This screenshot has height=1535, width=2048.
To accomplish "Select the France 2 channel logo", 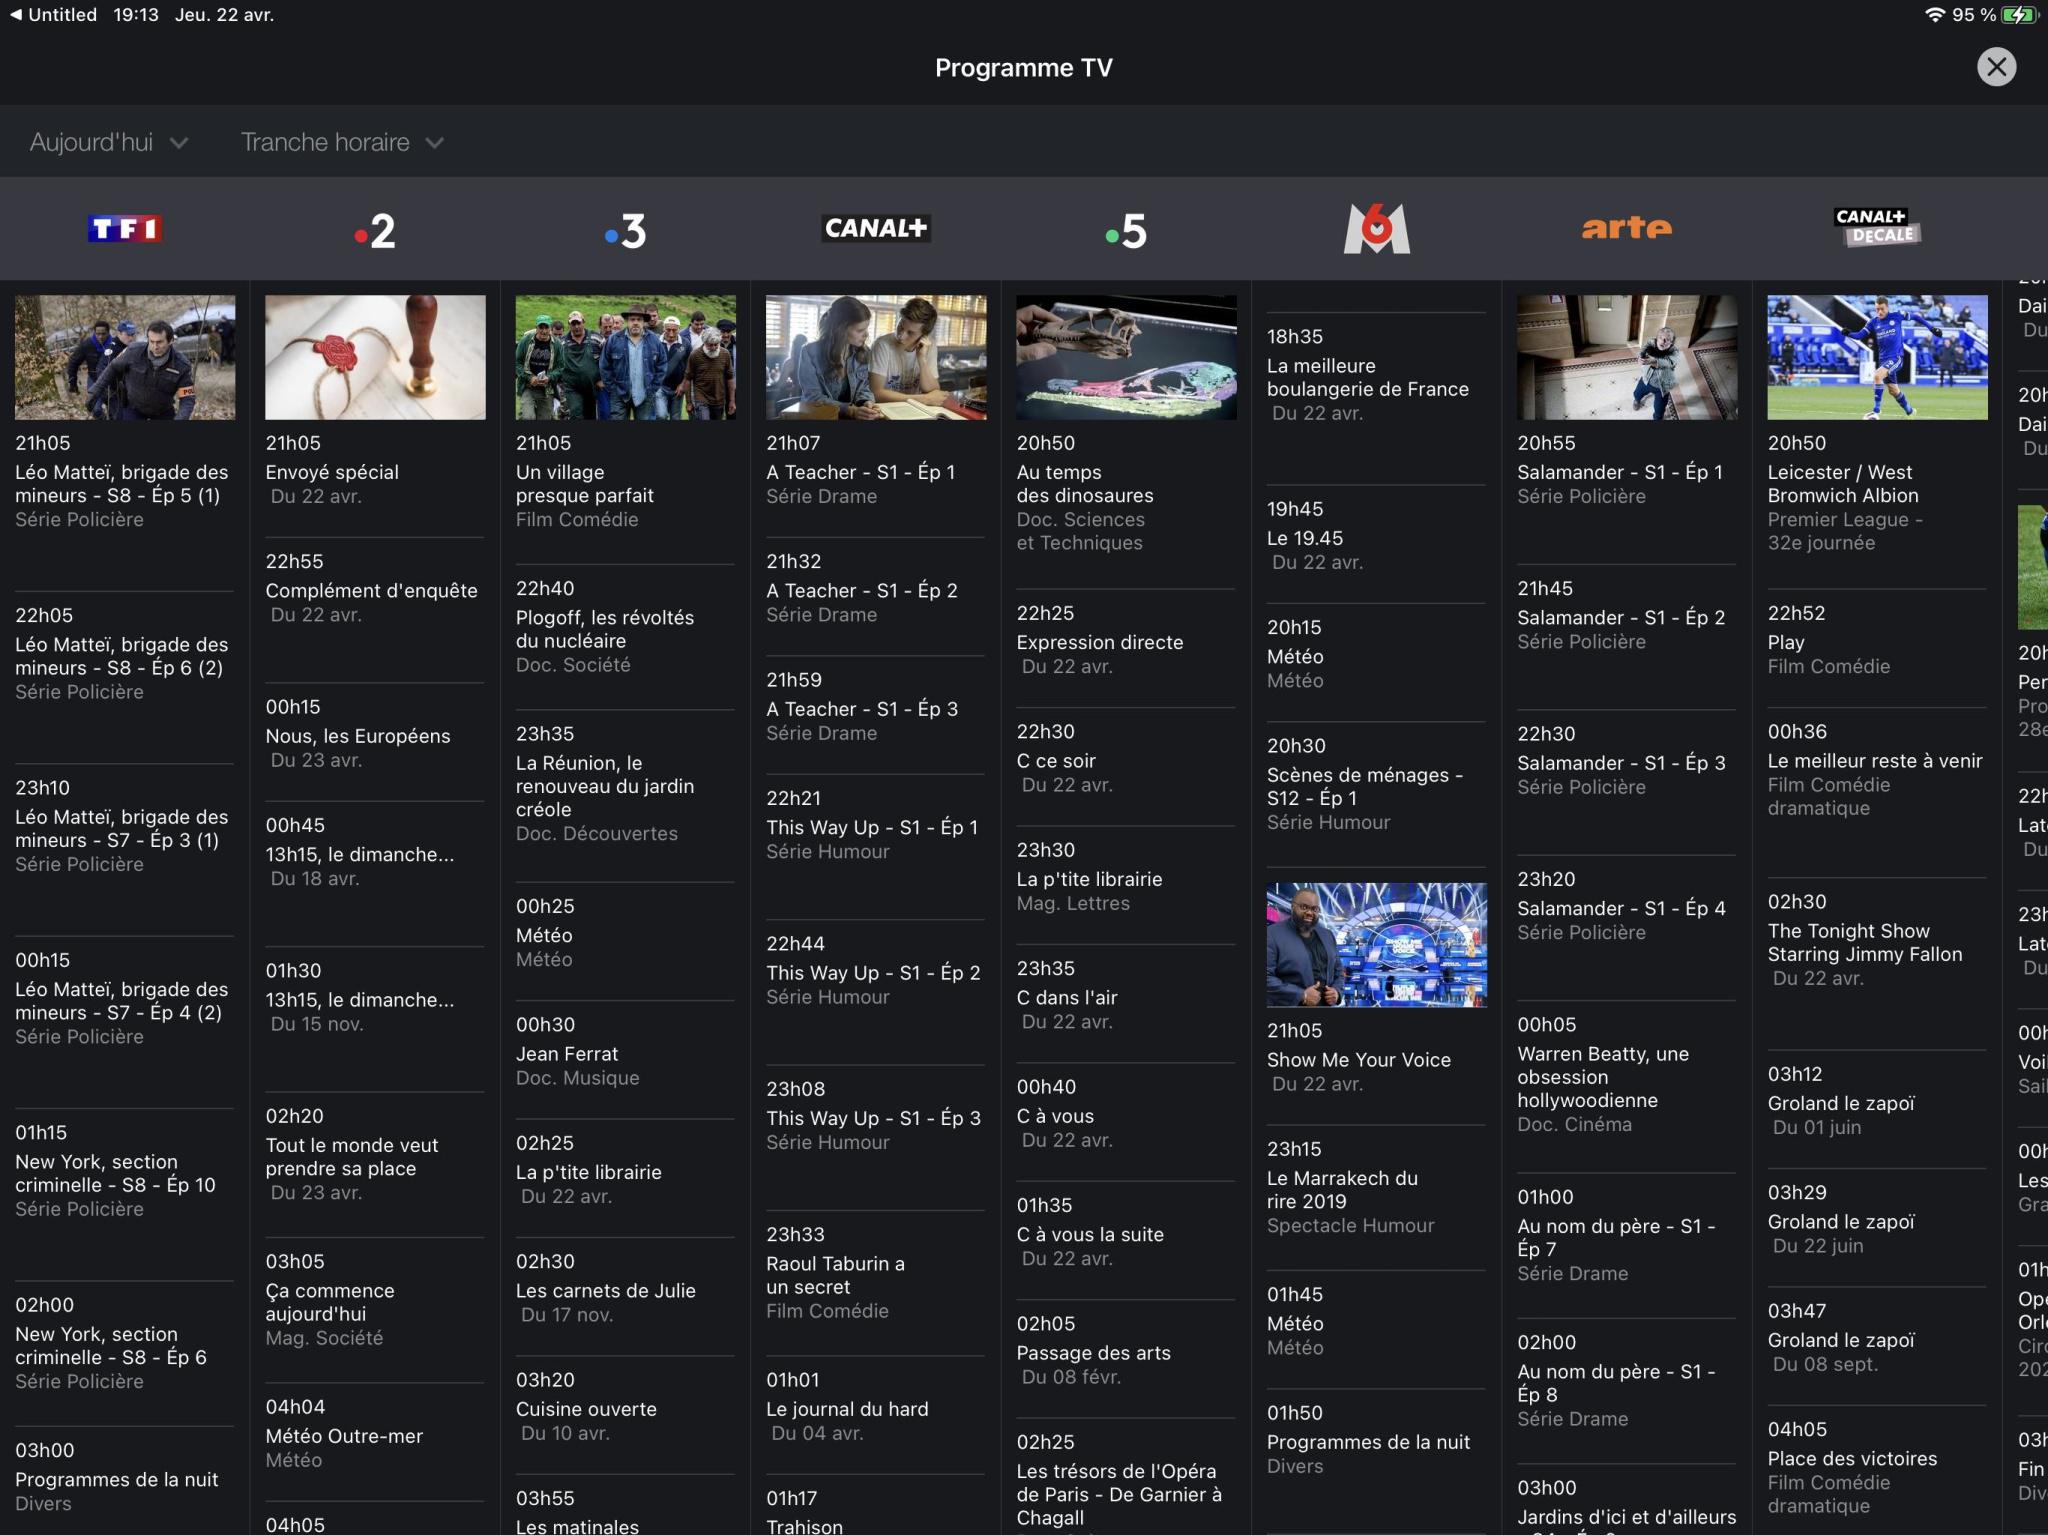I will 375,231.
